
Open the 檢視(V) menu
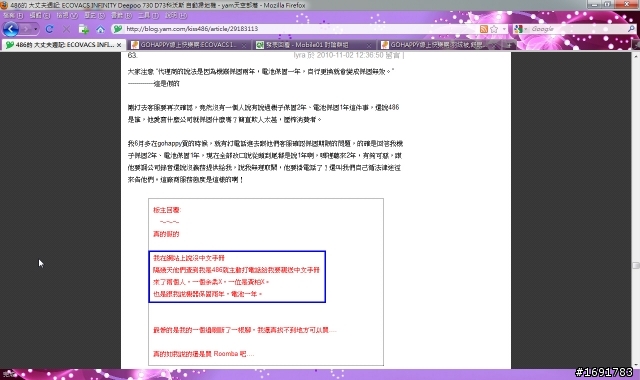click(67, 16)
